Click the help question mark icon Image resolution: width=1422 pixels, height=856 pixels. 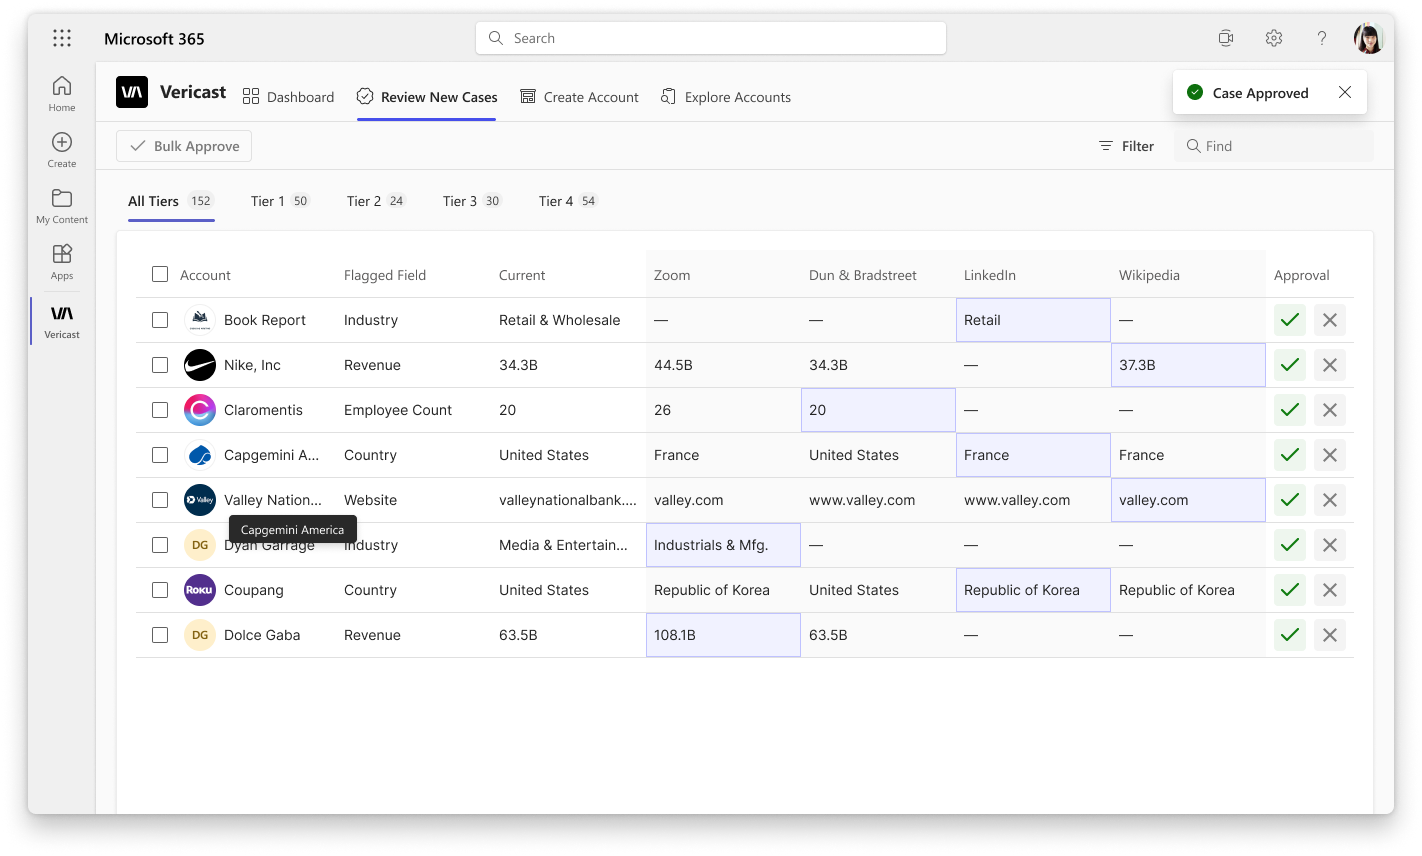click(1321, 38)
